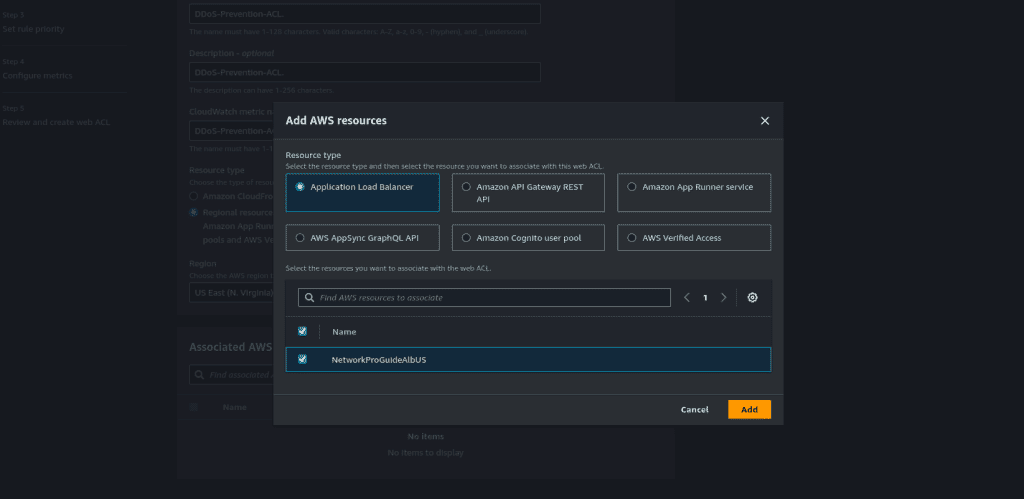Click the Description input field behind dialog
The height and width of the screenshot is (499, 1024).
tap(364, 72)
